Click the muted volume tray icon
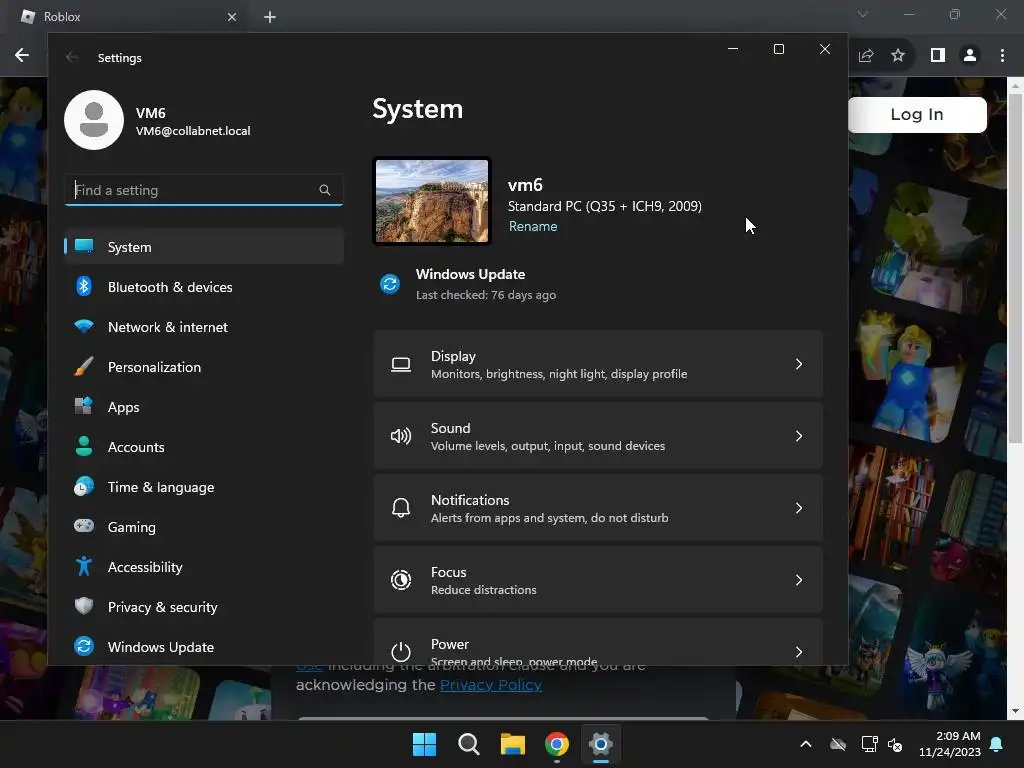 895,744
